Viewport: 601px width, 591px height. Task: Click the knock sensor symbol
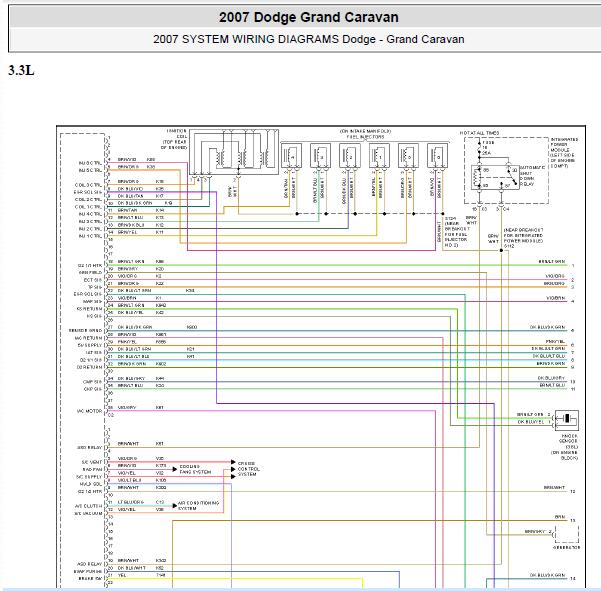(567, 420)
